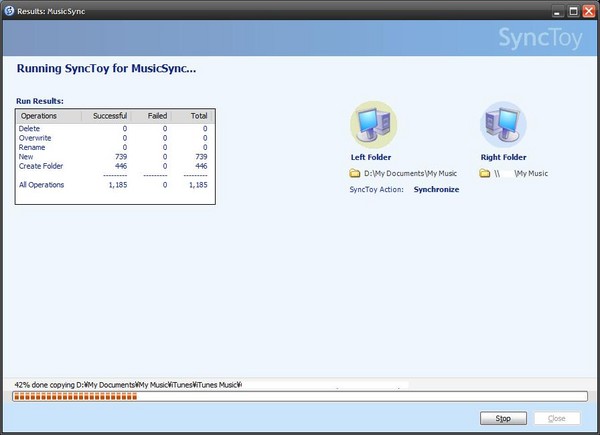
Task: Click the Left Folder label
Action: (x=371, y=157)
